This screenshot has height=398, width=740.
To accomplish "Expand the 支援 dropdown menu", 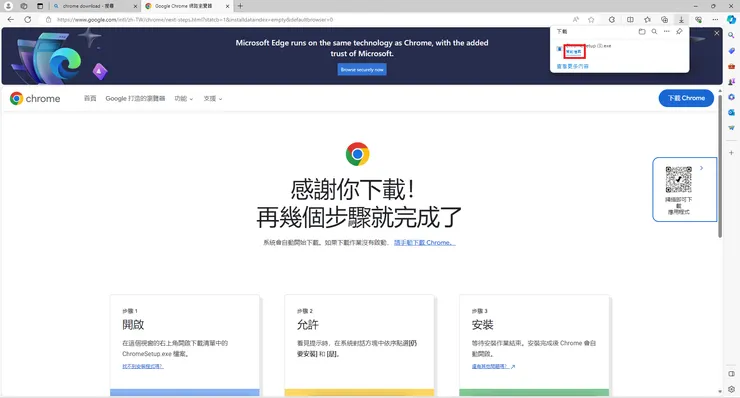I will [x=213, y=98].
